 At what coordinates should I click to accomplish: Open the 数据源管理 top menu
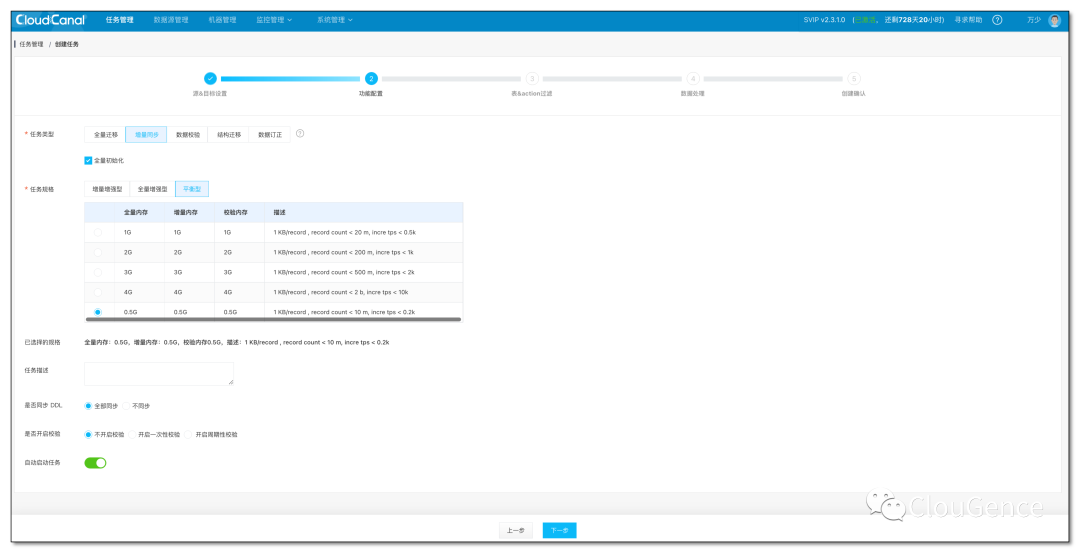click(171, 20)
